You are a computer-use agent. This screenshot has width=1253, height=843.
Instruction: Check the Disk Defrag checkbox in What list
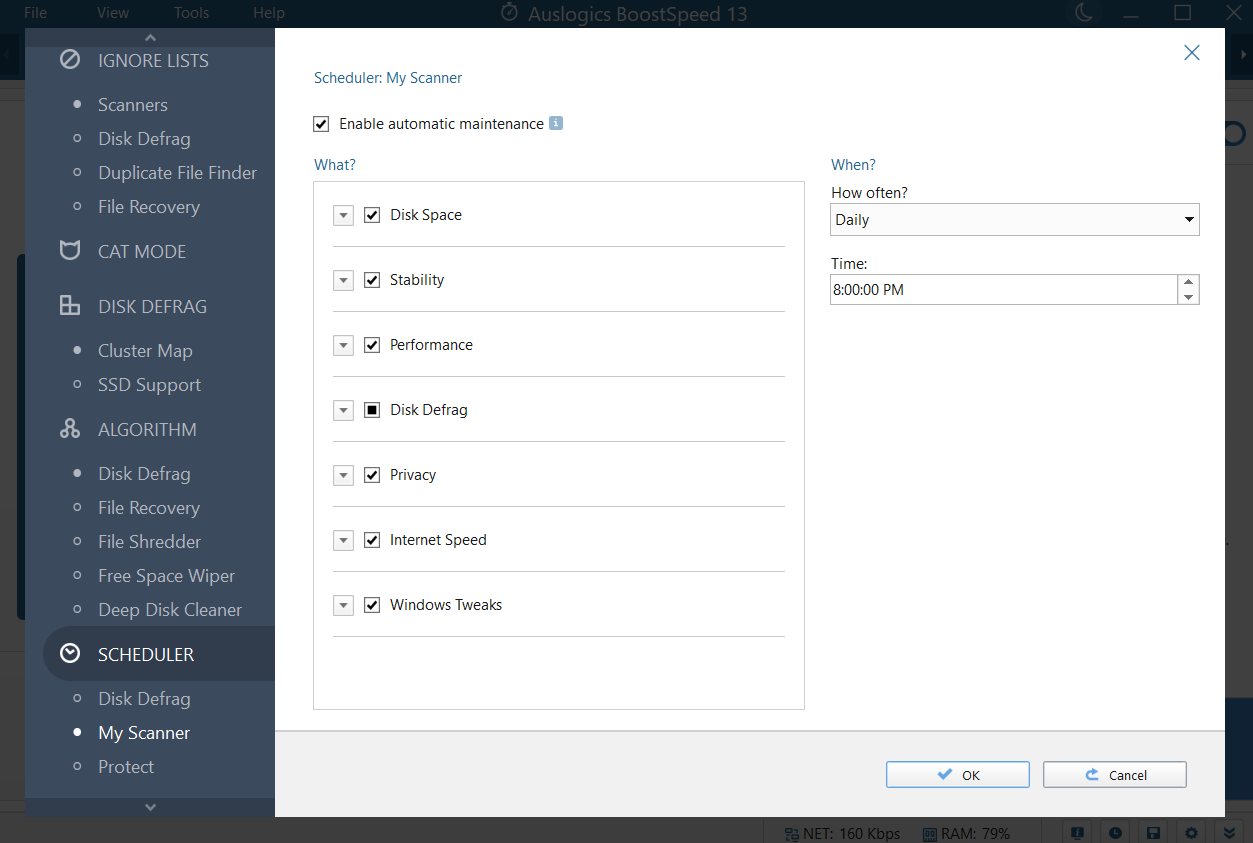(372, 410)
